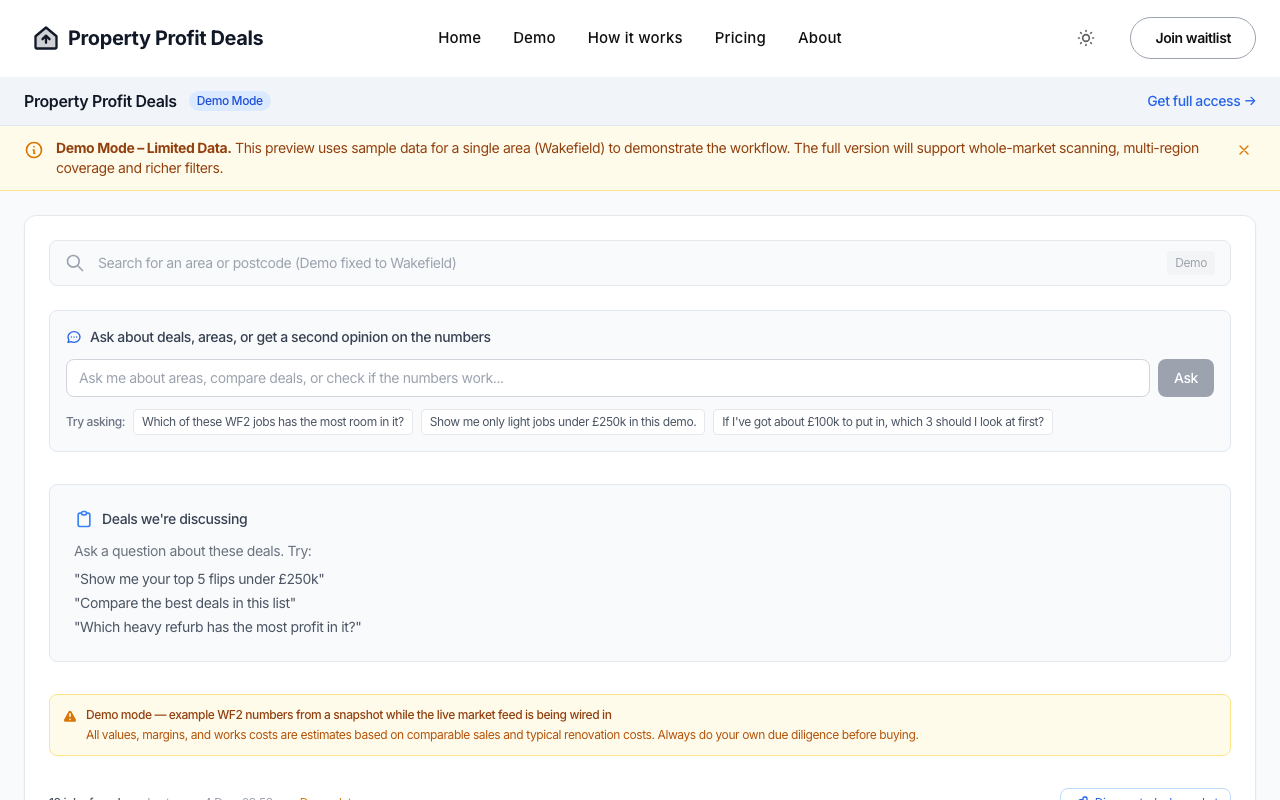Open the Pricing nav item
Image resolution: width=1280 pixels, height=800 pixels.
click(x=740, y=38)
